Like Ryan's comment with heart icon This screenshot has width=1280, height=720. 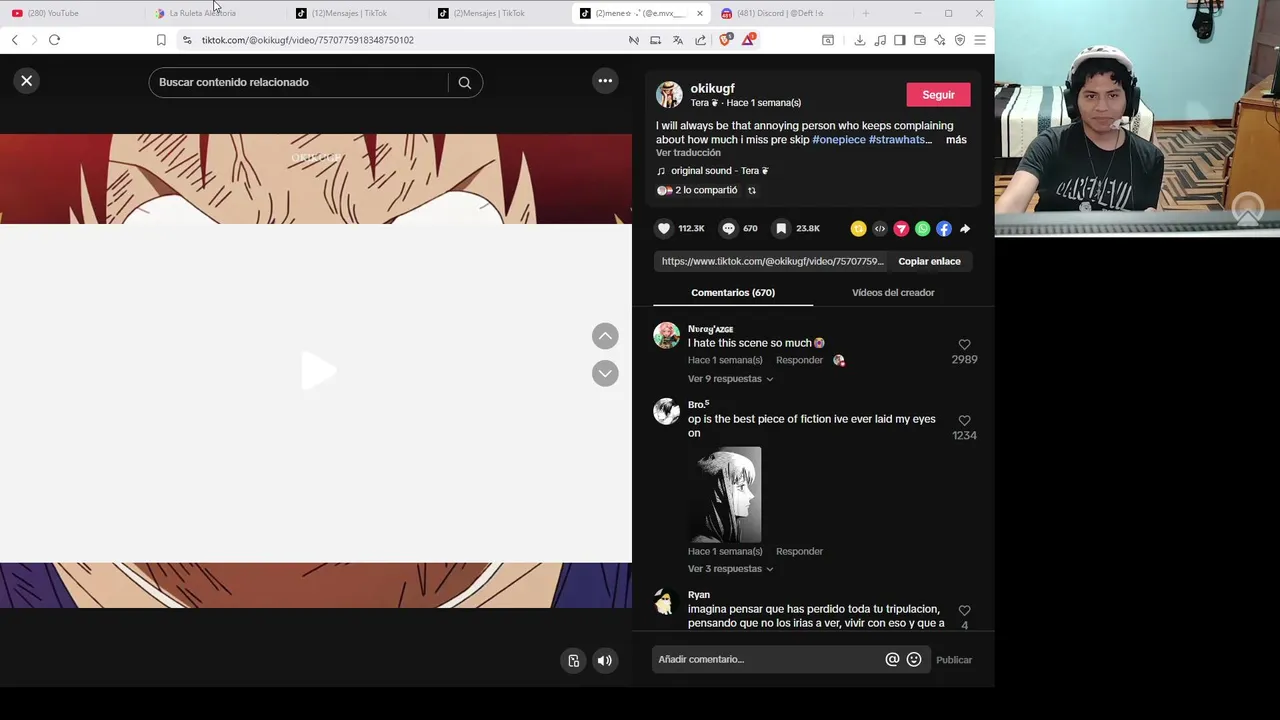pyautogui.click(x=964, y=611)
